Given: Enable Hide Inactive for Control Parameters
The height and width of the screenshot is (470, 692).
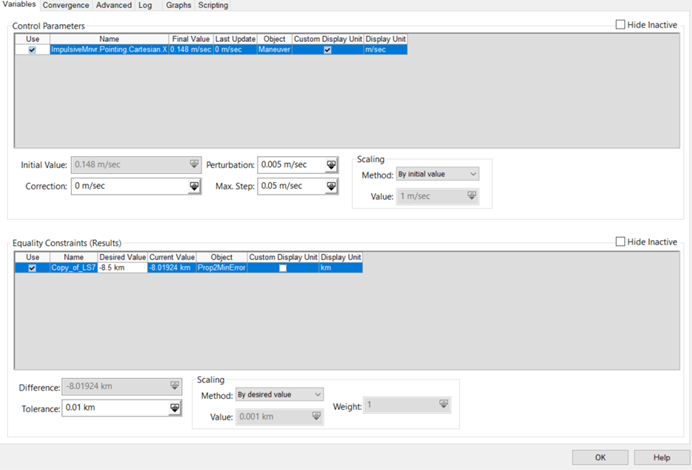Looking at the screenshot, I should [621, 24].
